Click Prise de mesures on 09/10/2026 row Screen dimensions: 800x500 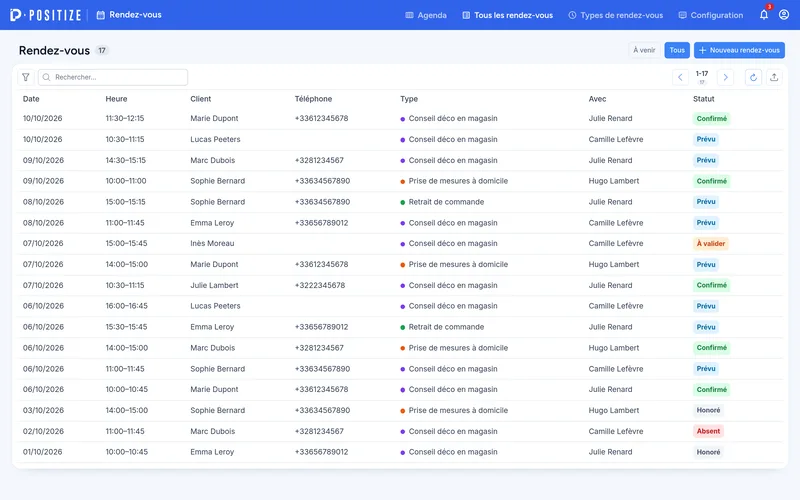tap(458, 181)
